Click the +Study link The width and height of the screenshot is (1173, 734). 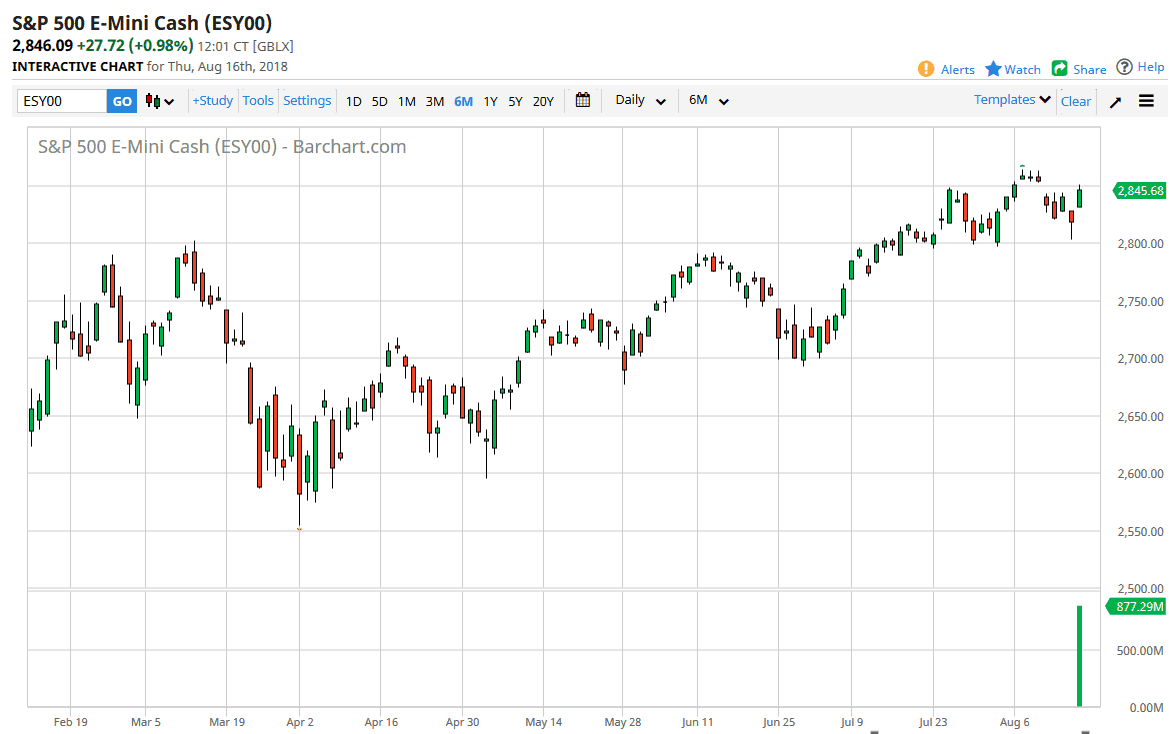tap(212, 100)
